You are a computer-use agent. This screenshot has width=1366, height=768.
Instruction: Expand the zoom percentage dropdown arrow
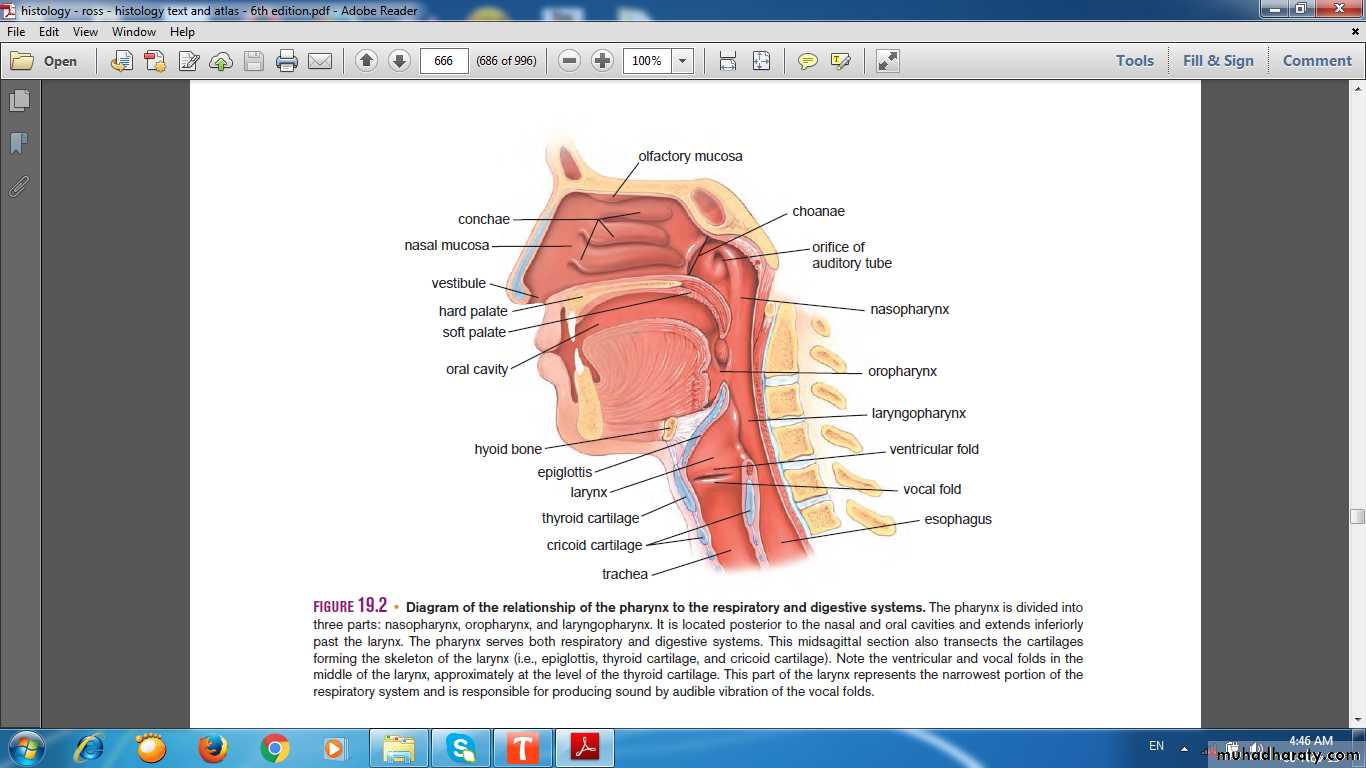[x=683, y=61]
